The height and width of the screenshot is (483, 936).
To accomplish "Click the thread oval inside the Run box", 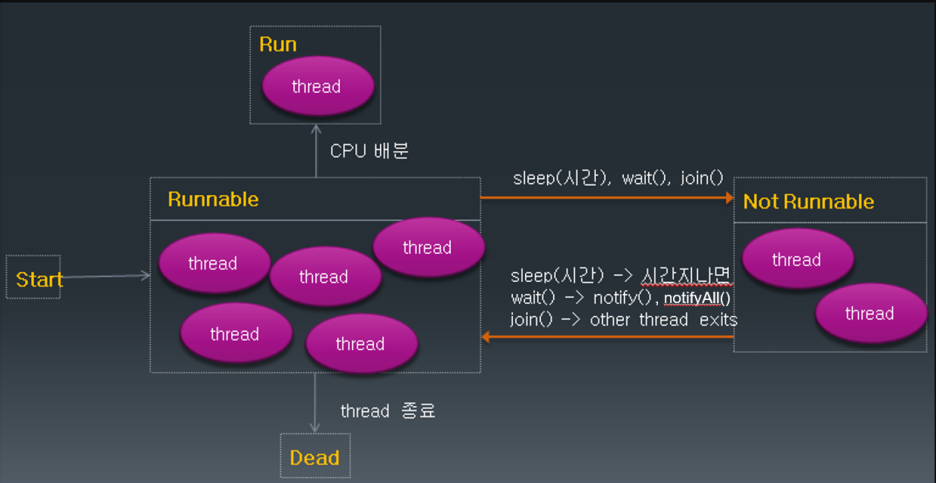I will click(x=318, y=86).
